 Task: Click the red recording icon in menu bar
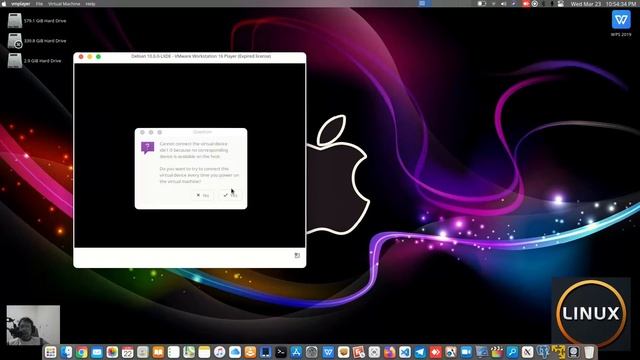pos(526,4)
